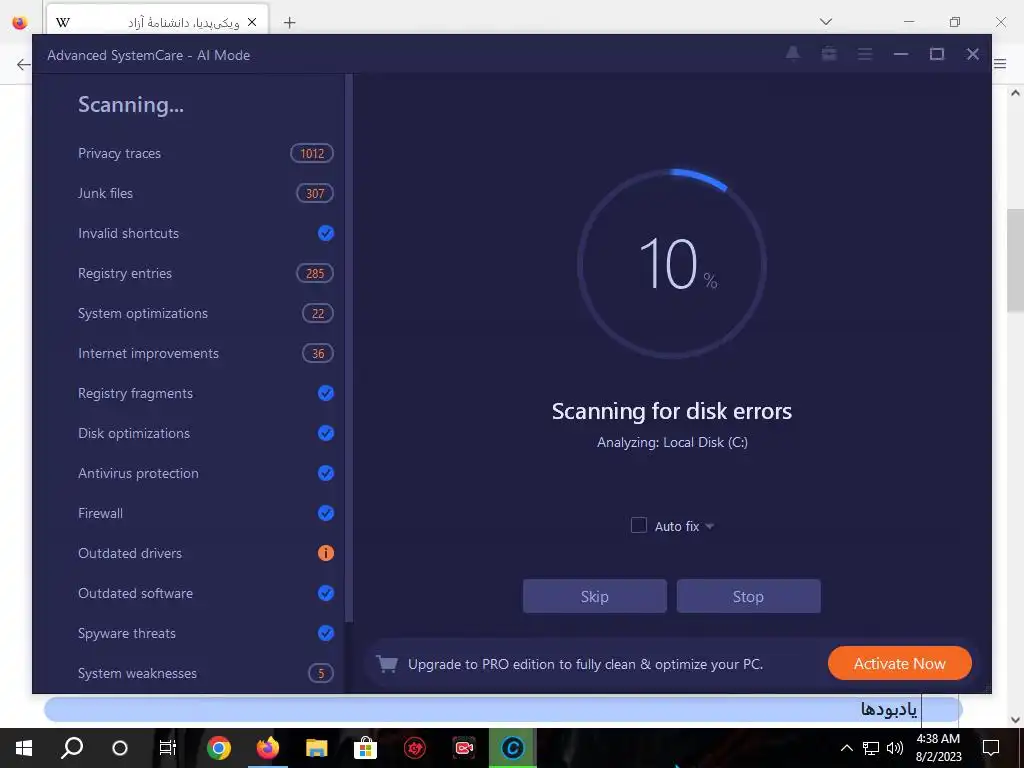
Task: Select the System optimizations item
Action: (143, 313)
